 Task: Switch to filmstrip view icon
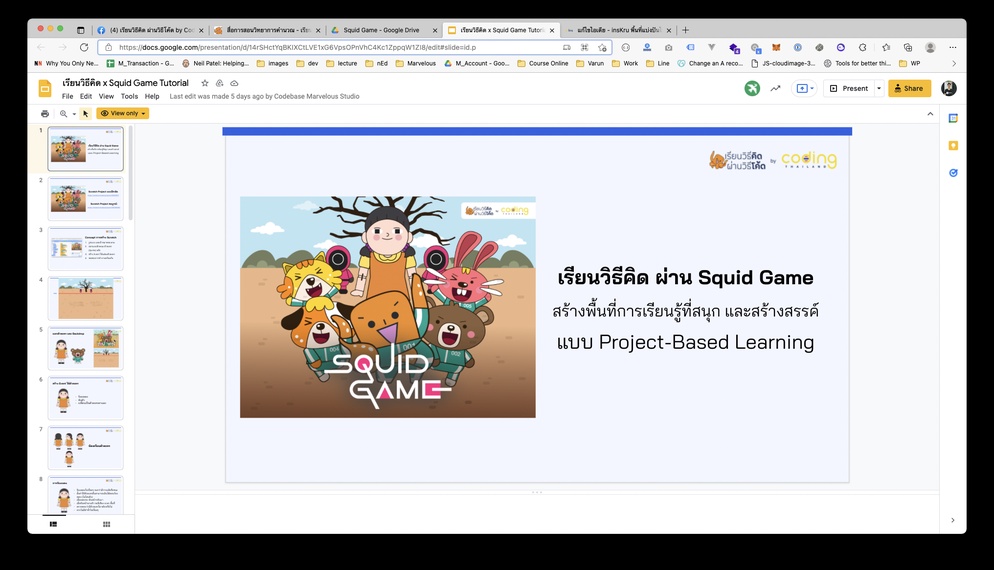coord(53,524)
